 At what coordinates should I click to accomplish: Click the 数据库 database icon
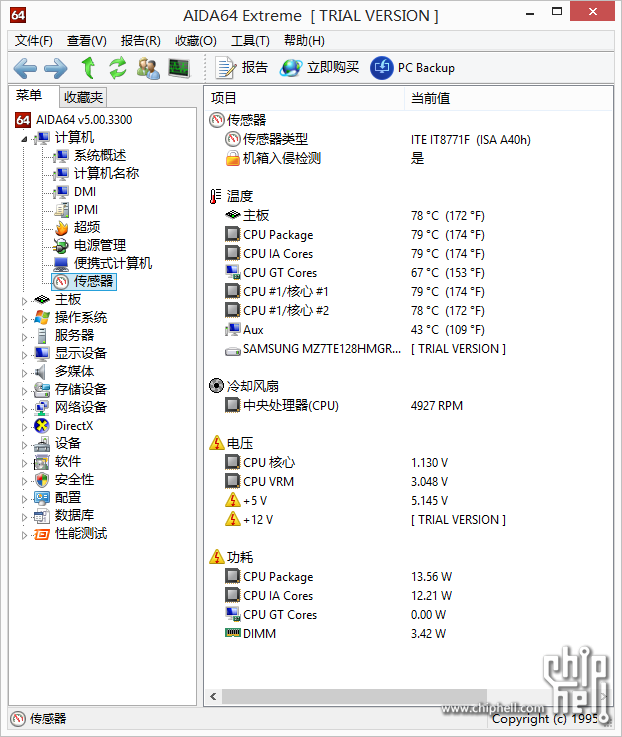pos(41,516)
